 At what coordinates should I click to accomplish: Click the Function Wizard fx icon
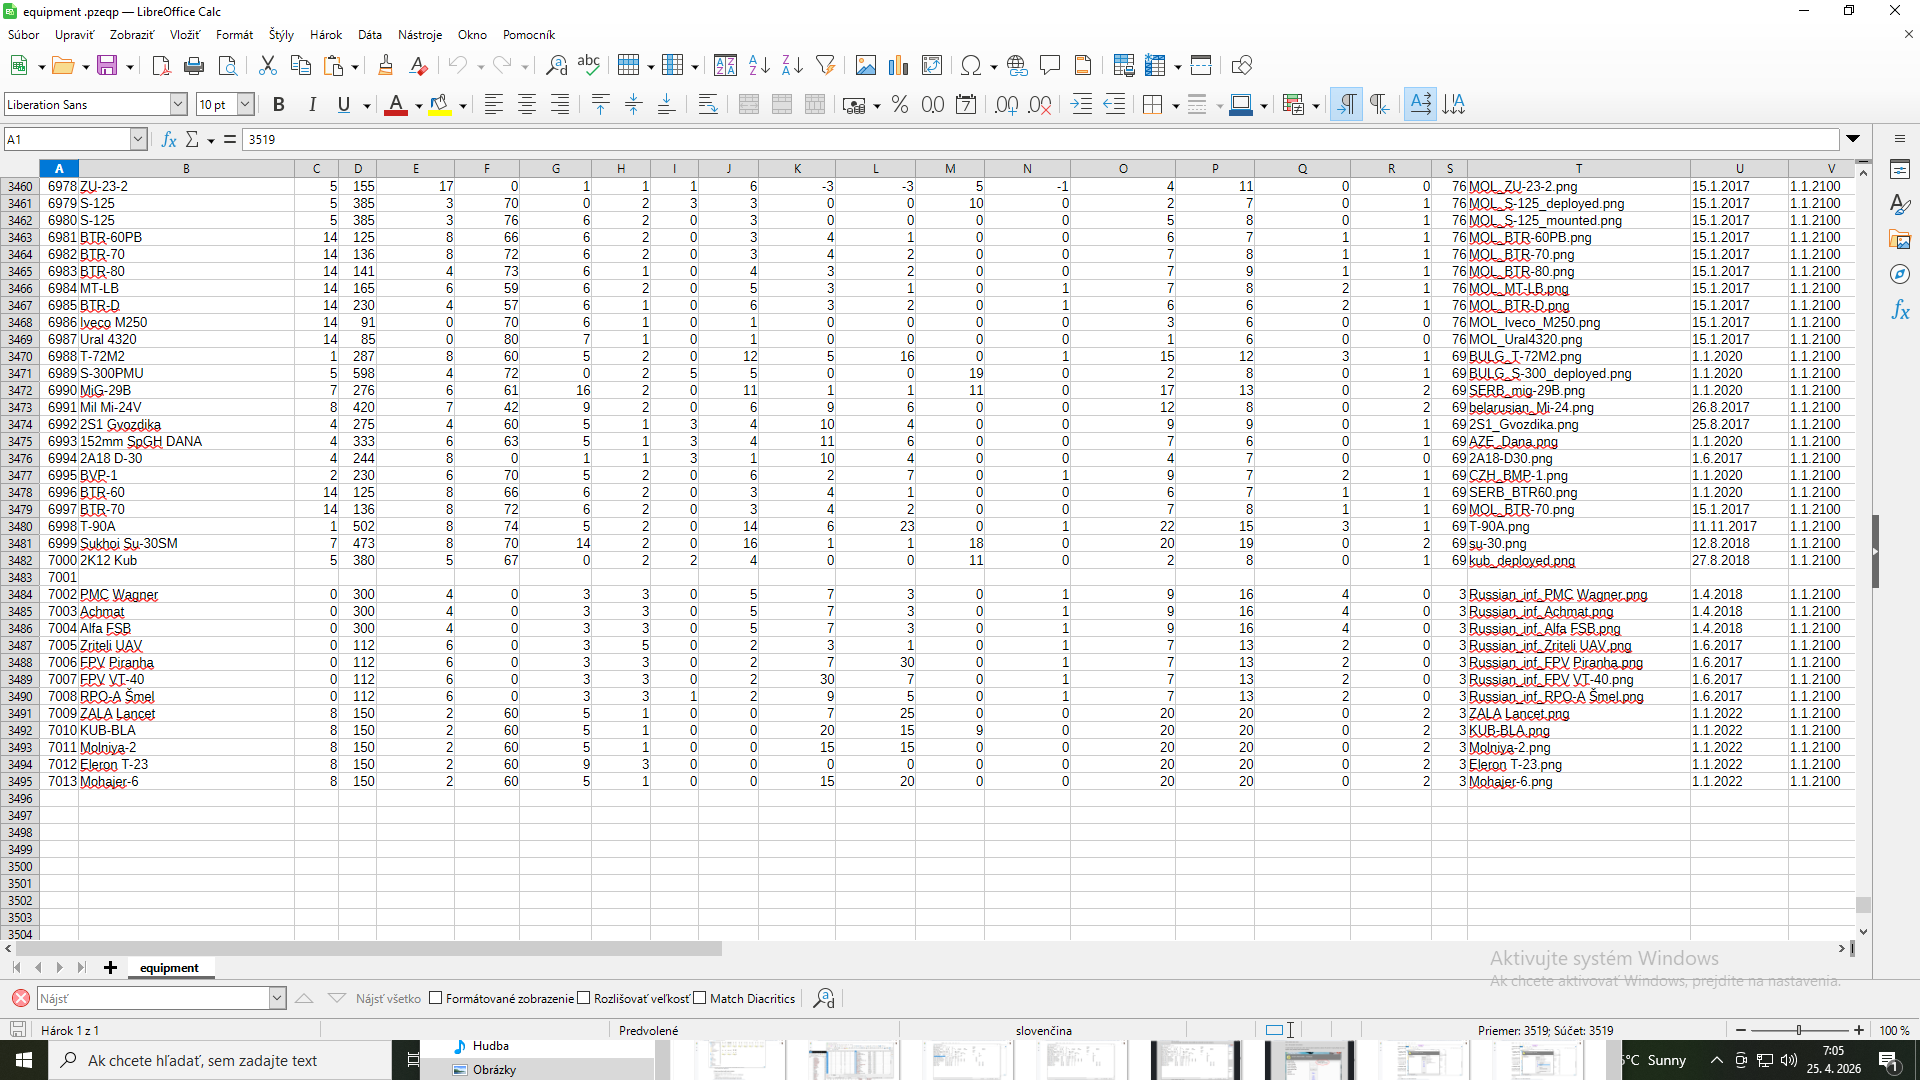tap(169, 139)
